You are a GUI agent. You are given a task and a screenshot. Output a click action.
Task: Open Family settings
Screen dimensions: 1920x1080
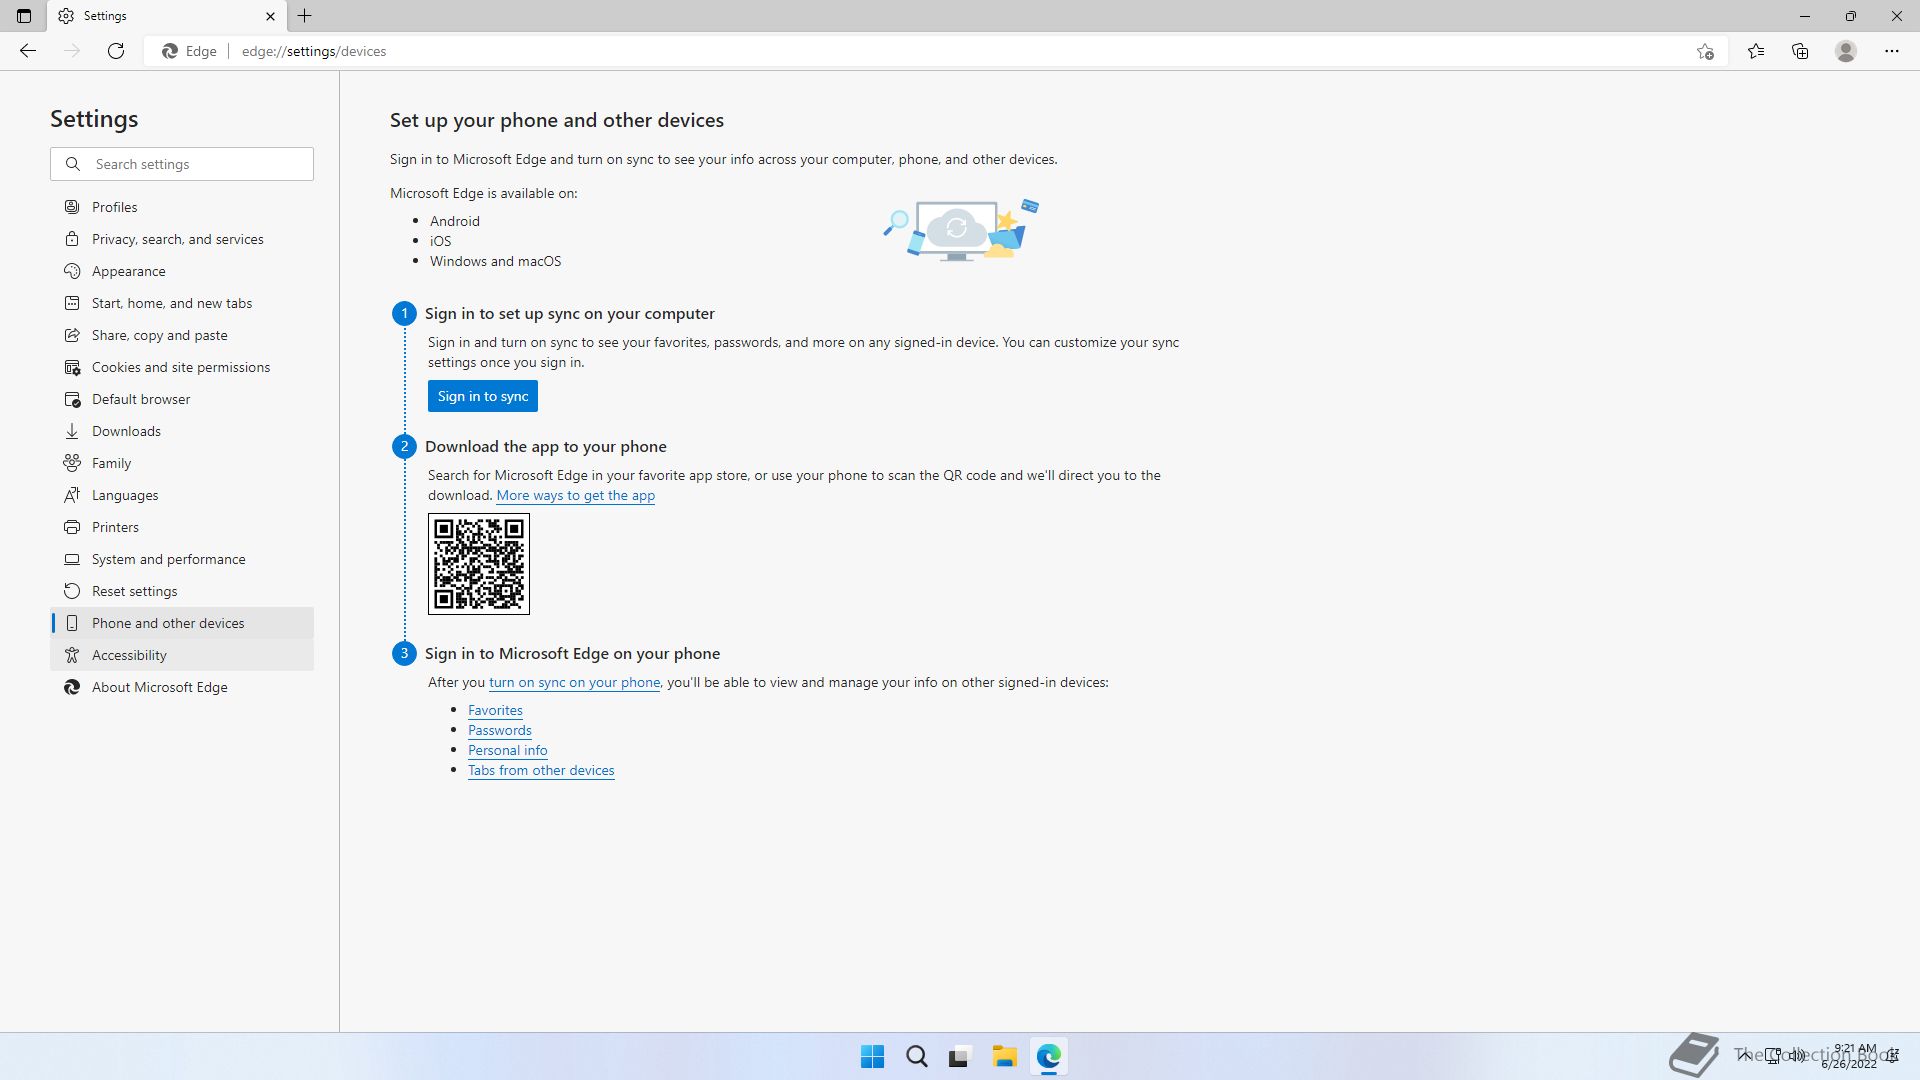[x=182, y=463]
